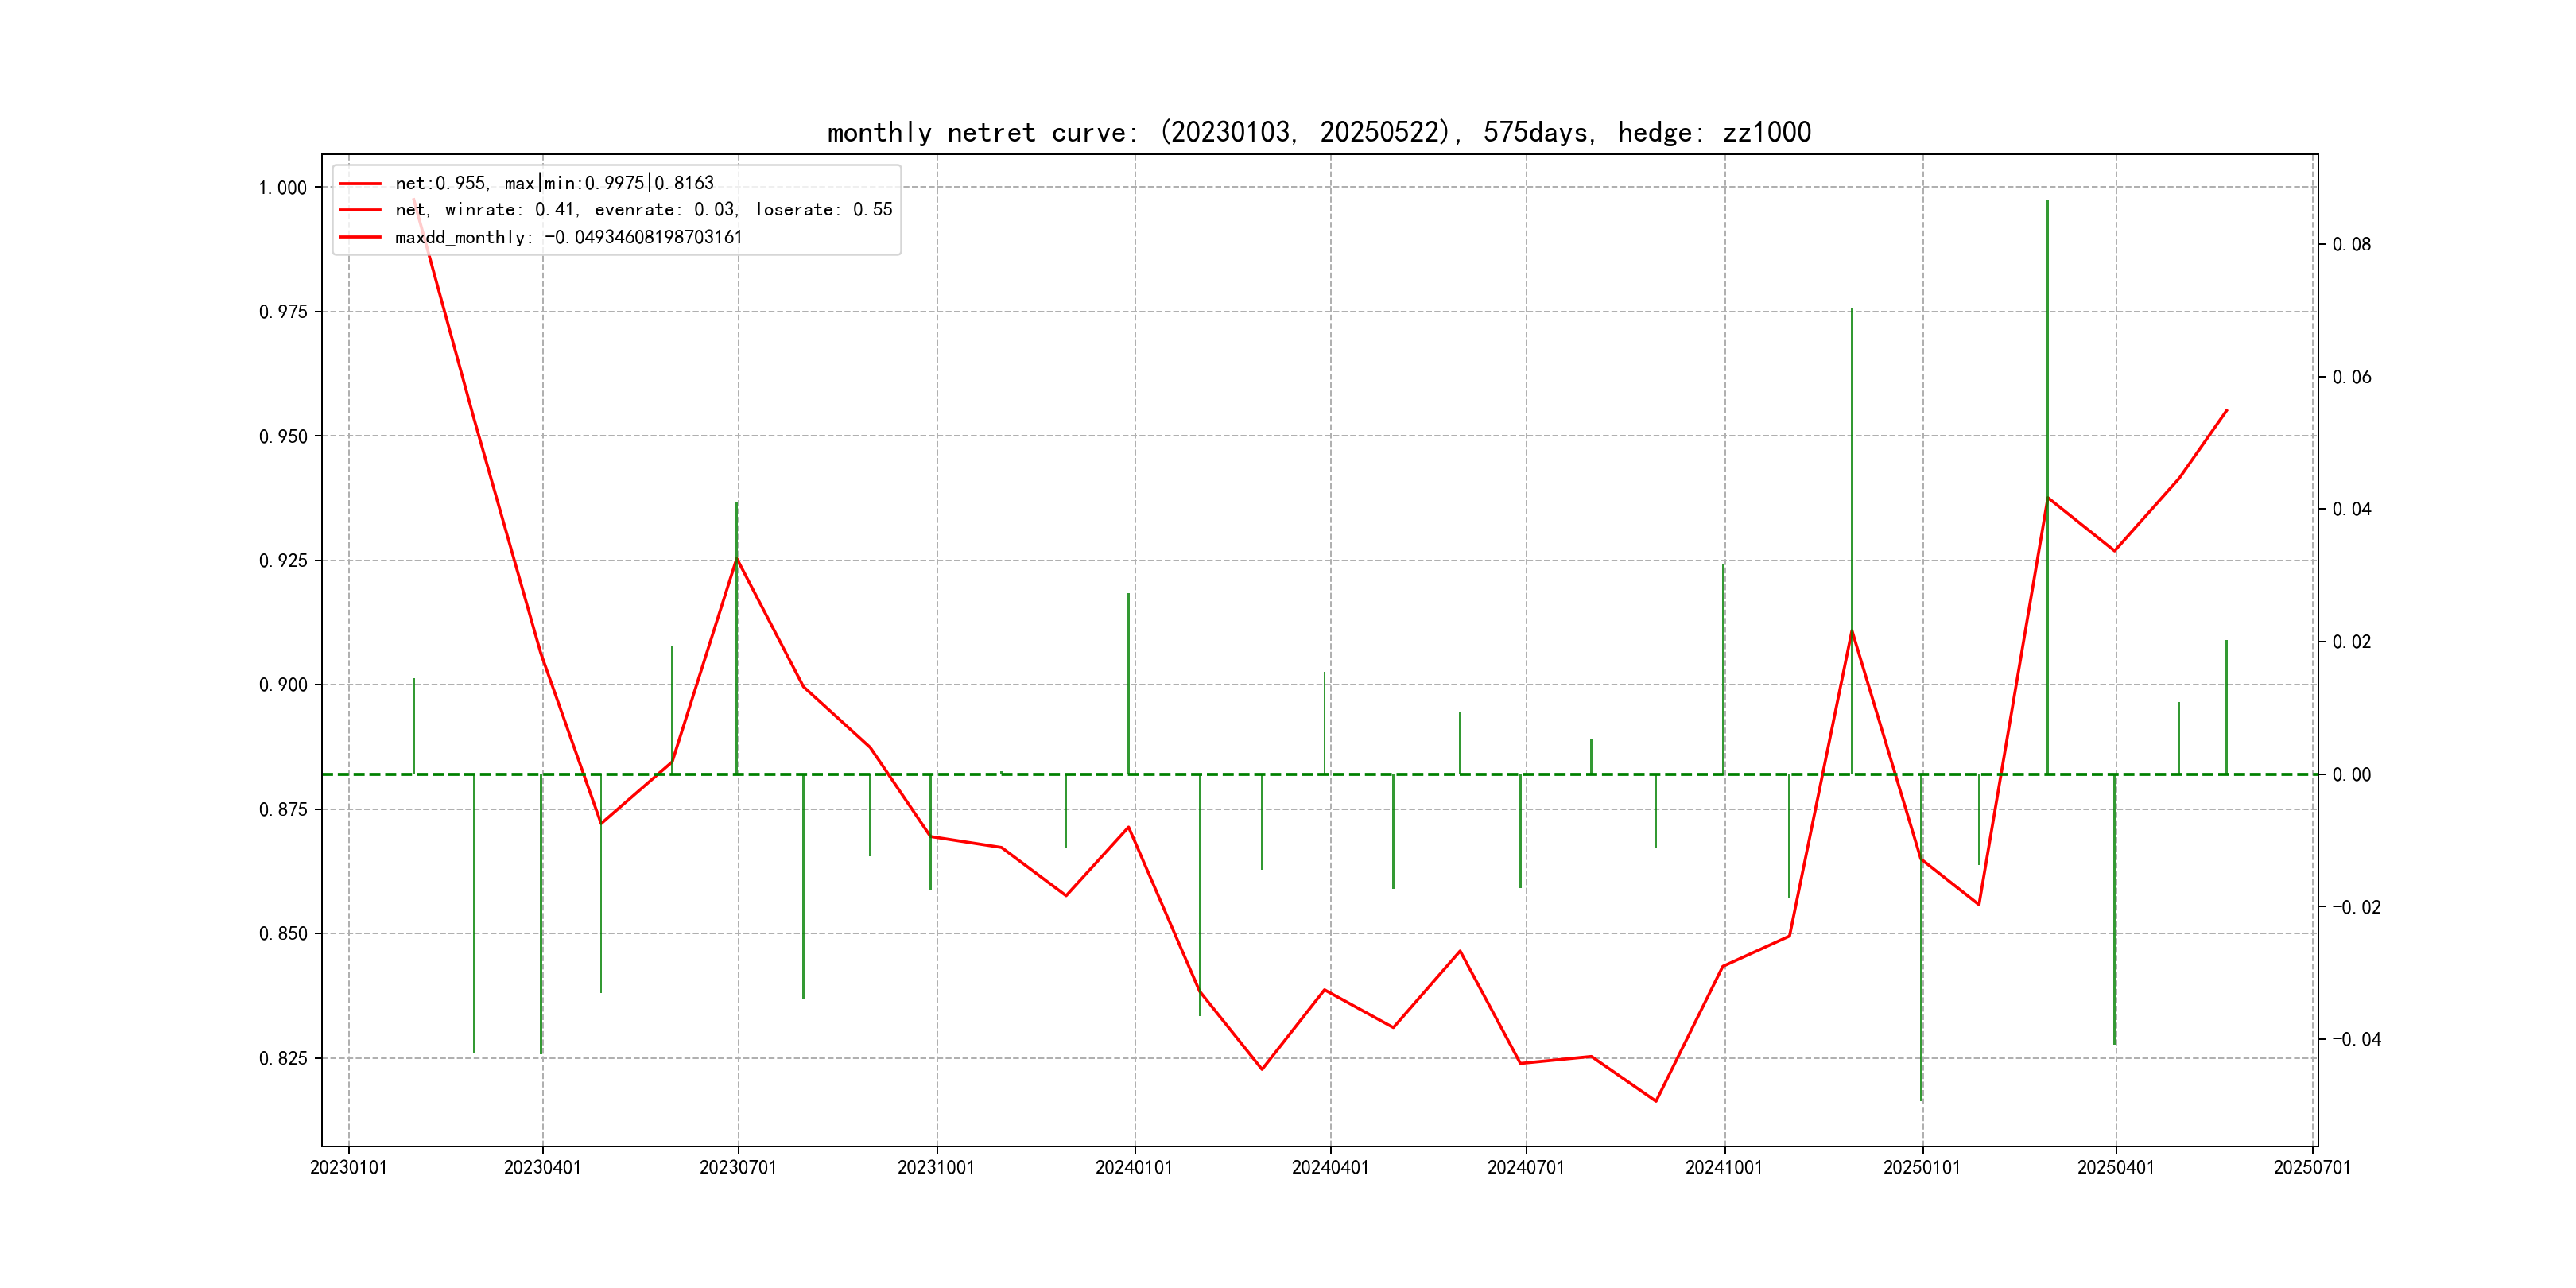
Task: Click the maxdd_monthly legend entry
Action: click(568, 237)
